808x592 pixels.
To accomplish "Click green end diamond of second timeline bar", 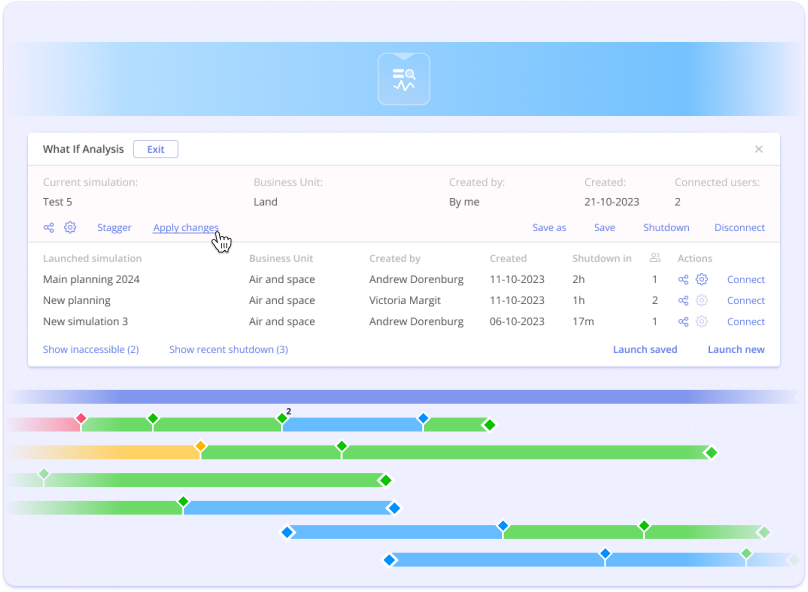I will click(x=711, y=453).
